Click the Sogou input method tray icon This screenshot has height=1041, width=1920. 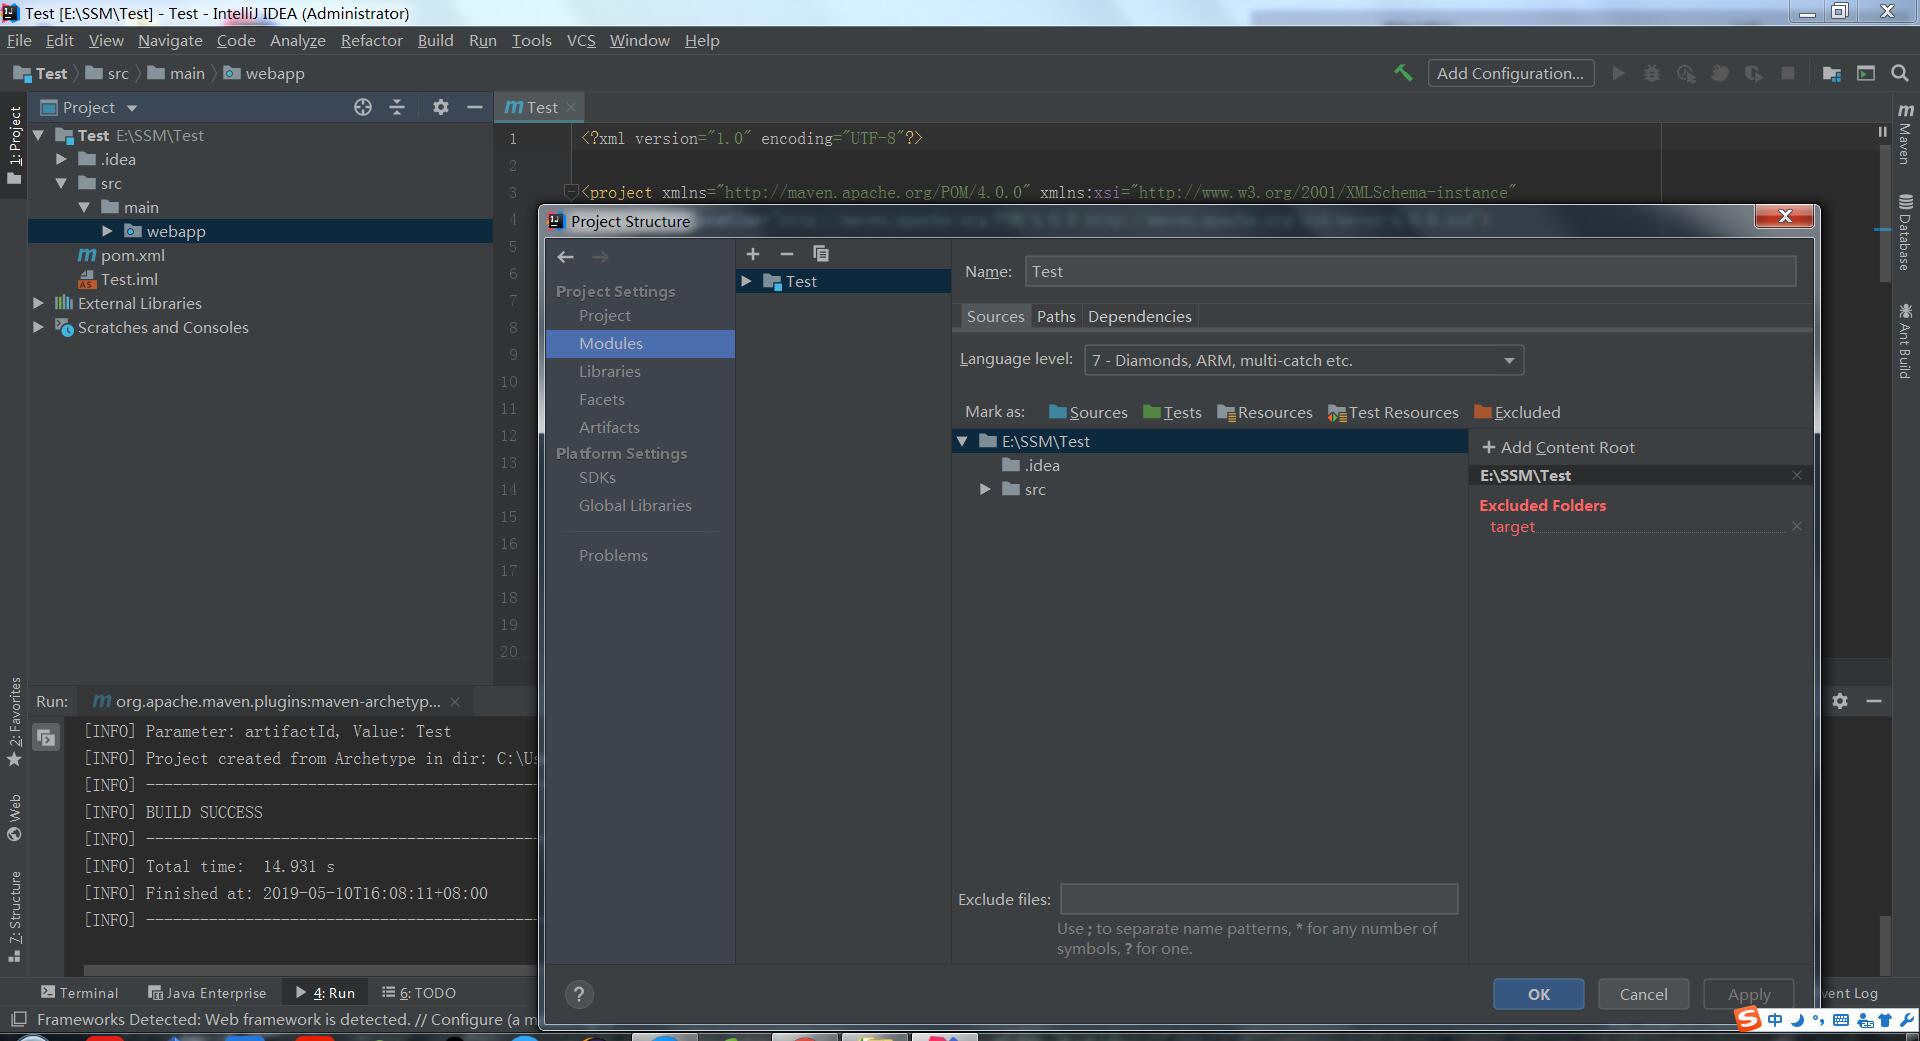click(x=1748, y=1019)
